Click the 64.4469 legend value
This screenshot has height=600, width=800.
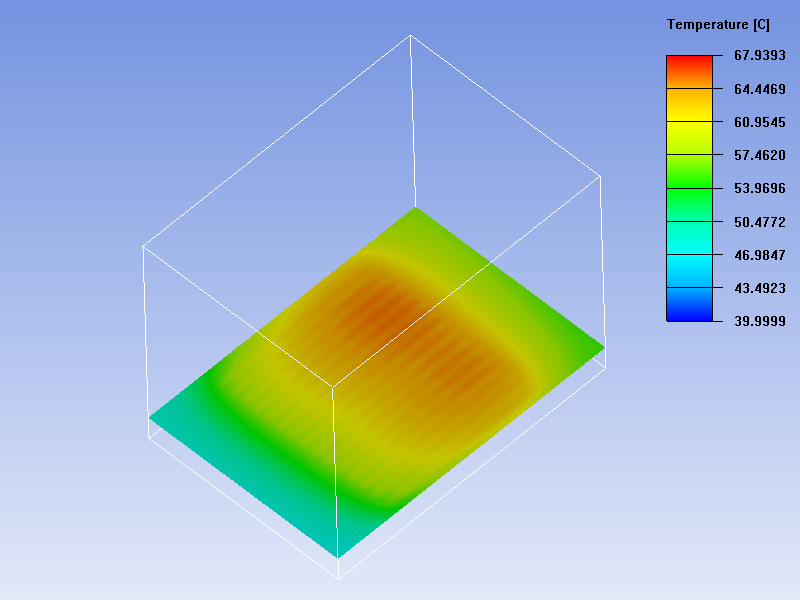760,89
